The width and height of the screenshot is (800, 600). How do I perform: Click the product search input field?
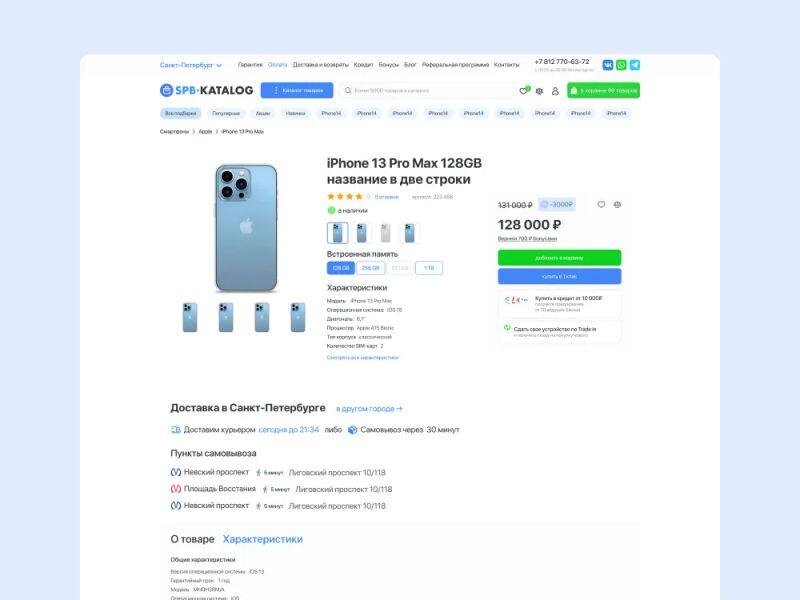(429, 90)
